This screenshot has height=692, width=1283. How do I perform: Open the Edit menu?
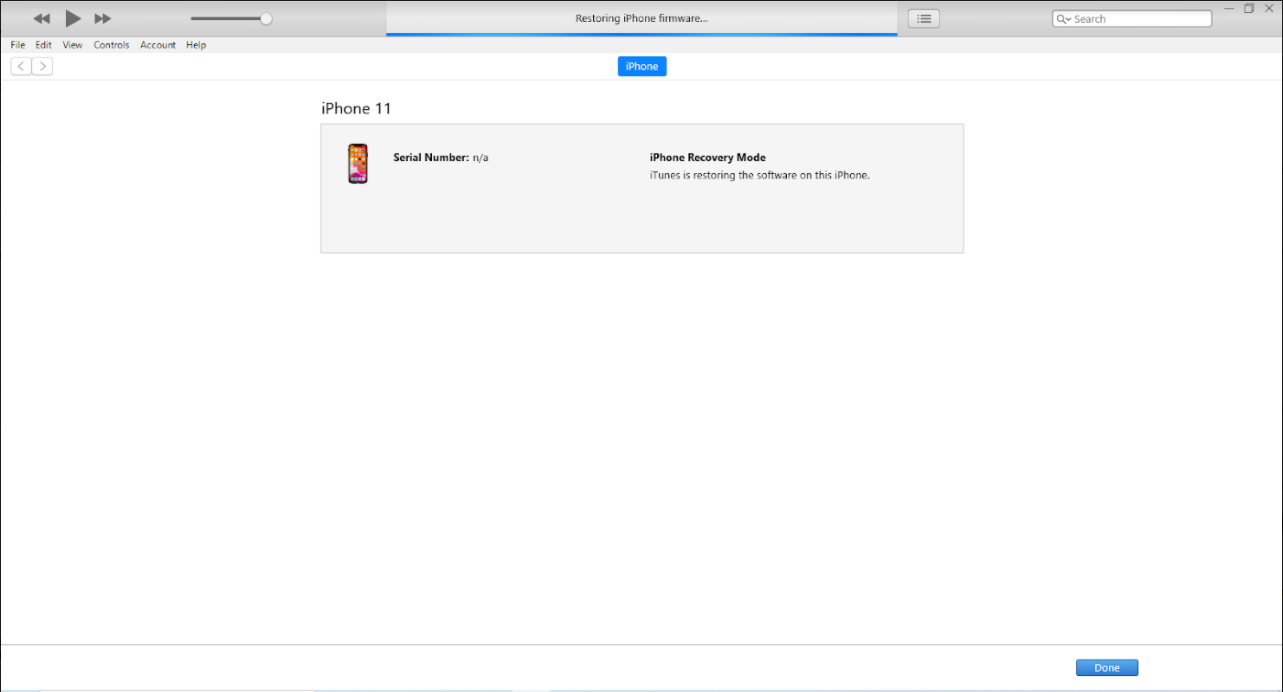tap(43, 45)
